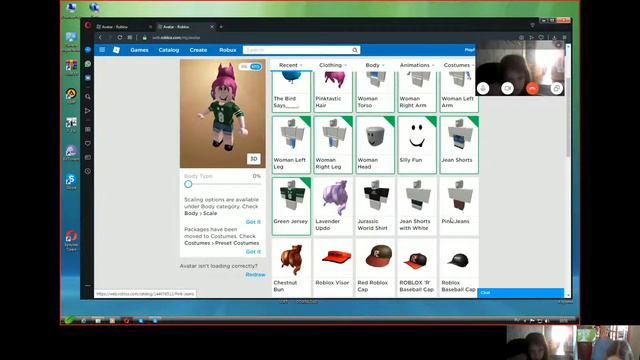Select the Red Roblox Cap item
640x360 pixels.
pyautogui.click(x=375, y=268)
